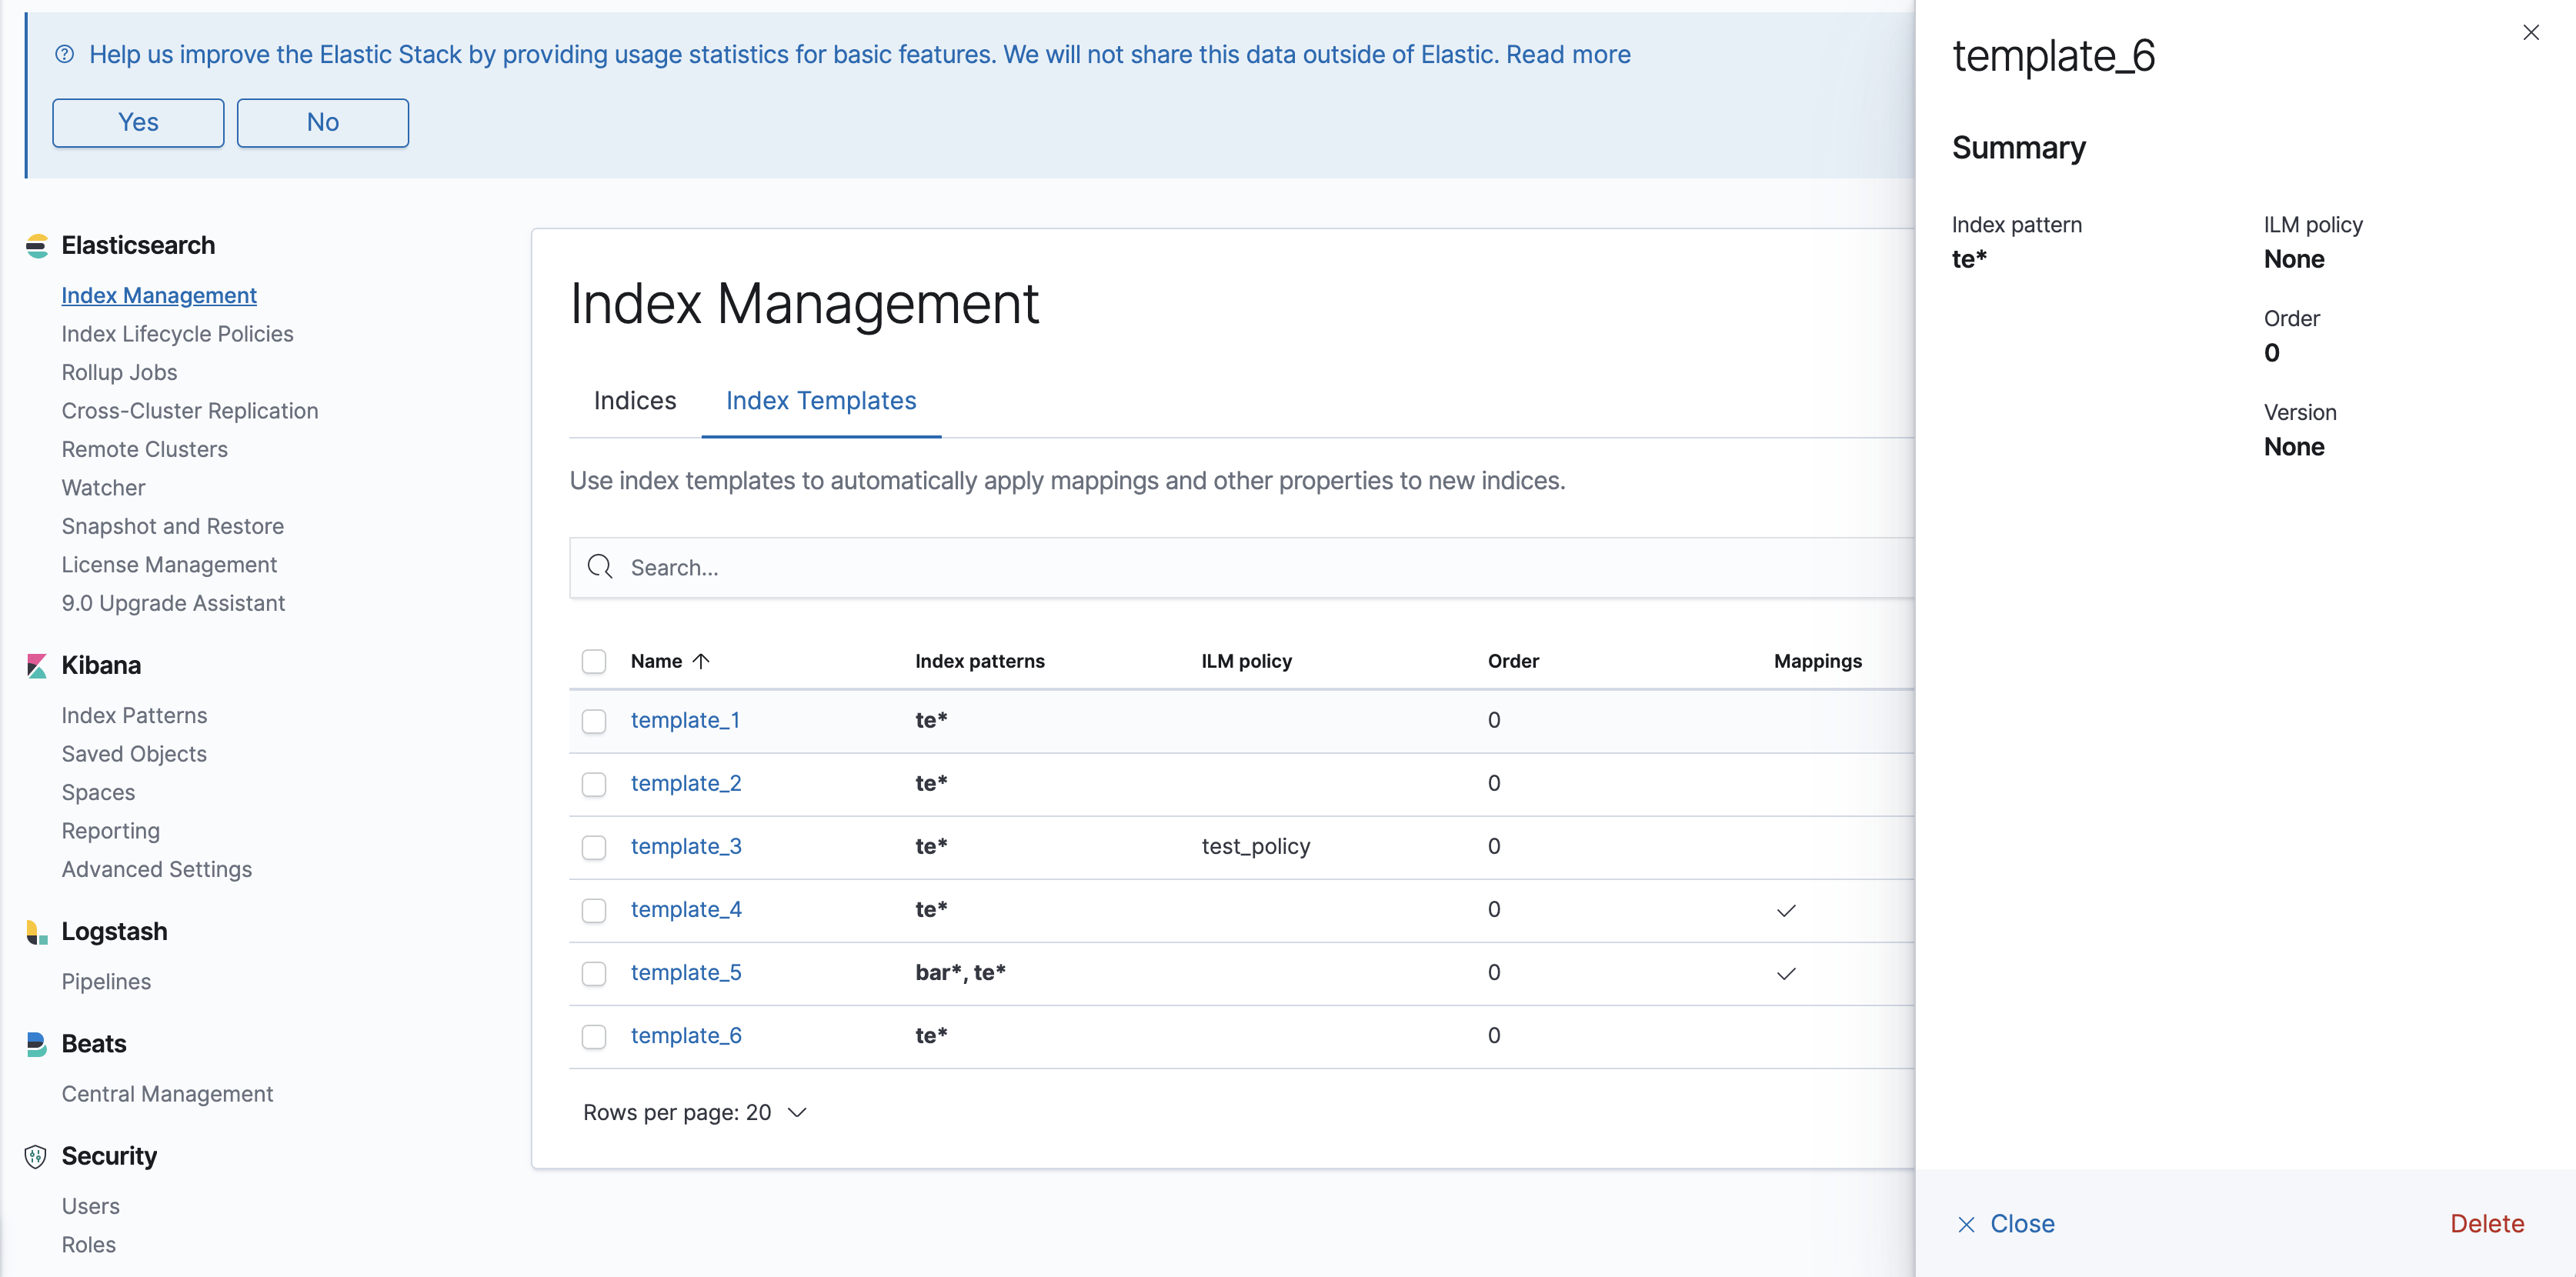Sort by Name column arrow
Image resolution: width=2576 pixels, height=1277 pixels.
[x=701, y=661]
